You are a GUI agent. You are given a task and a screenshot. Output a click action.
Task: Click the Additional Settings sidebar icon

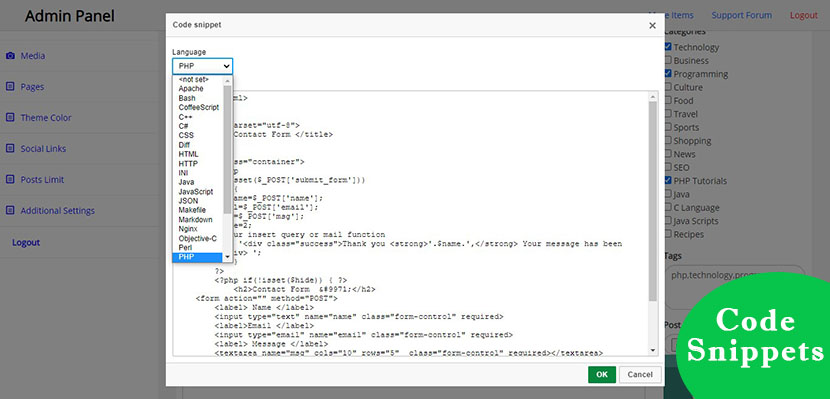pyautogui.click(x=10, y=211)
